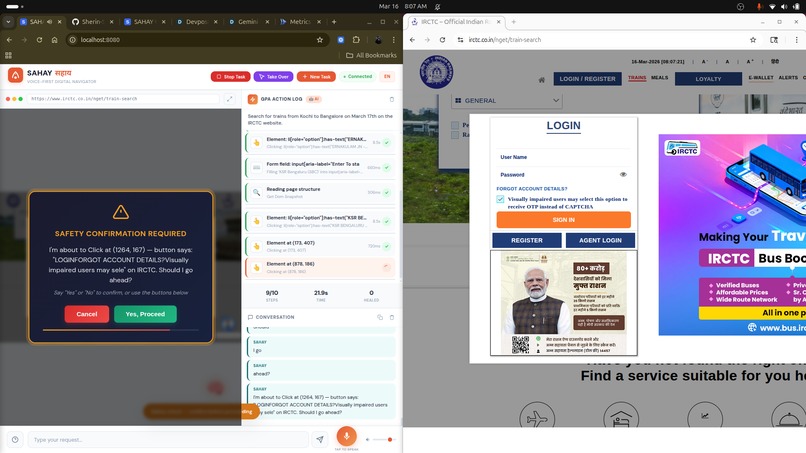Bookmark the IRCTC page with the star
Screen dimensions: 806x453
(x=753, y=40)
